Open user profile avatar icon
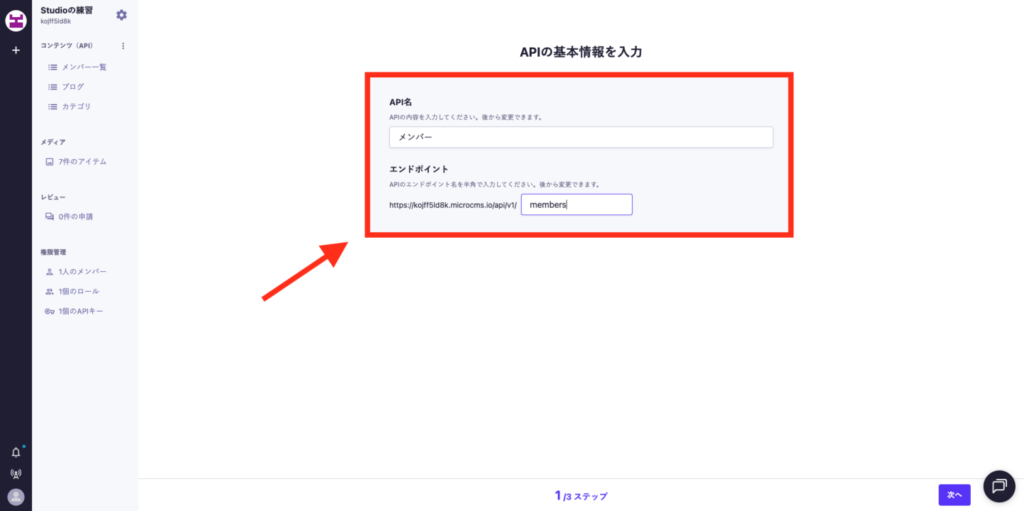1024x511 pixels. tap(16, 497)
